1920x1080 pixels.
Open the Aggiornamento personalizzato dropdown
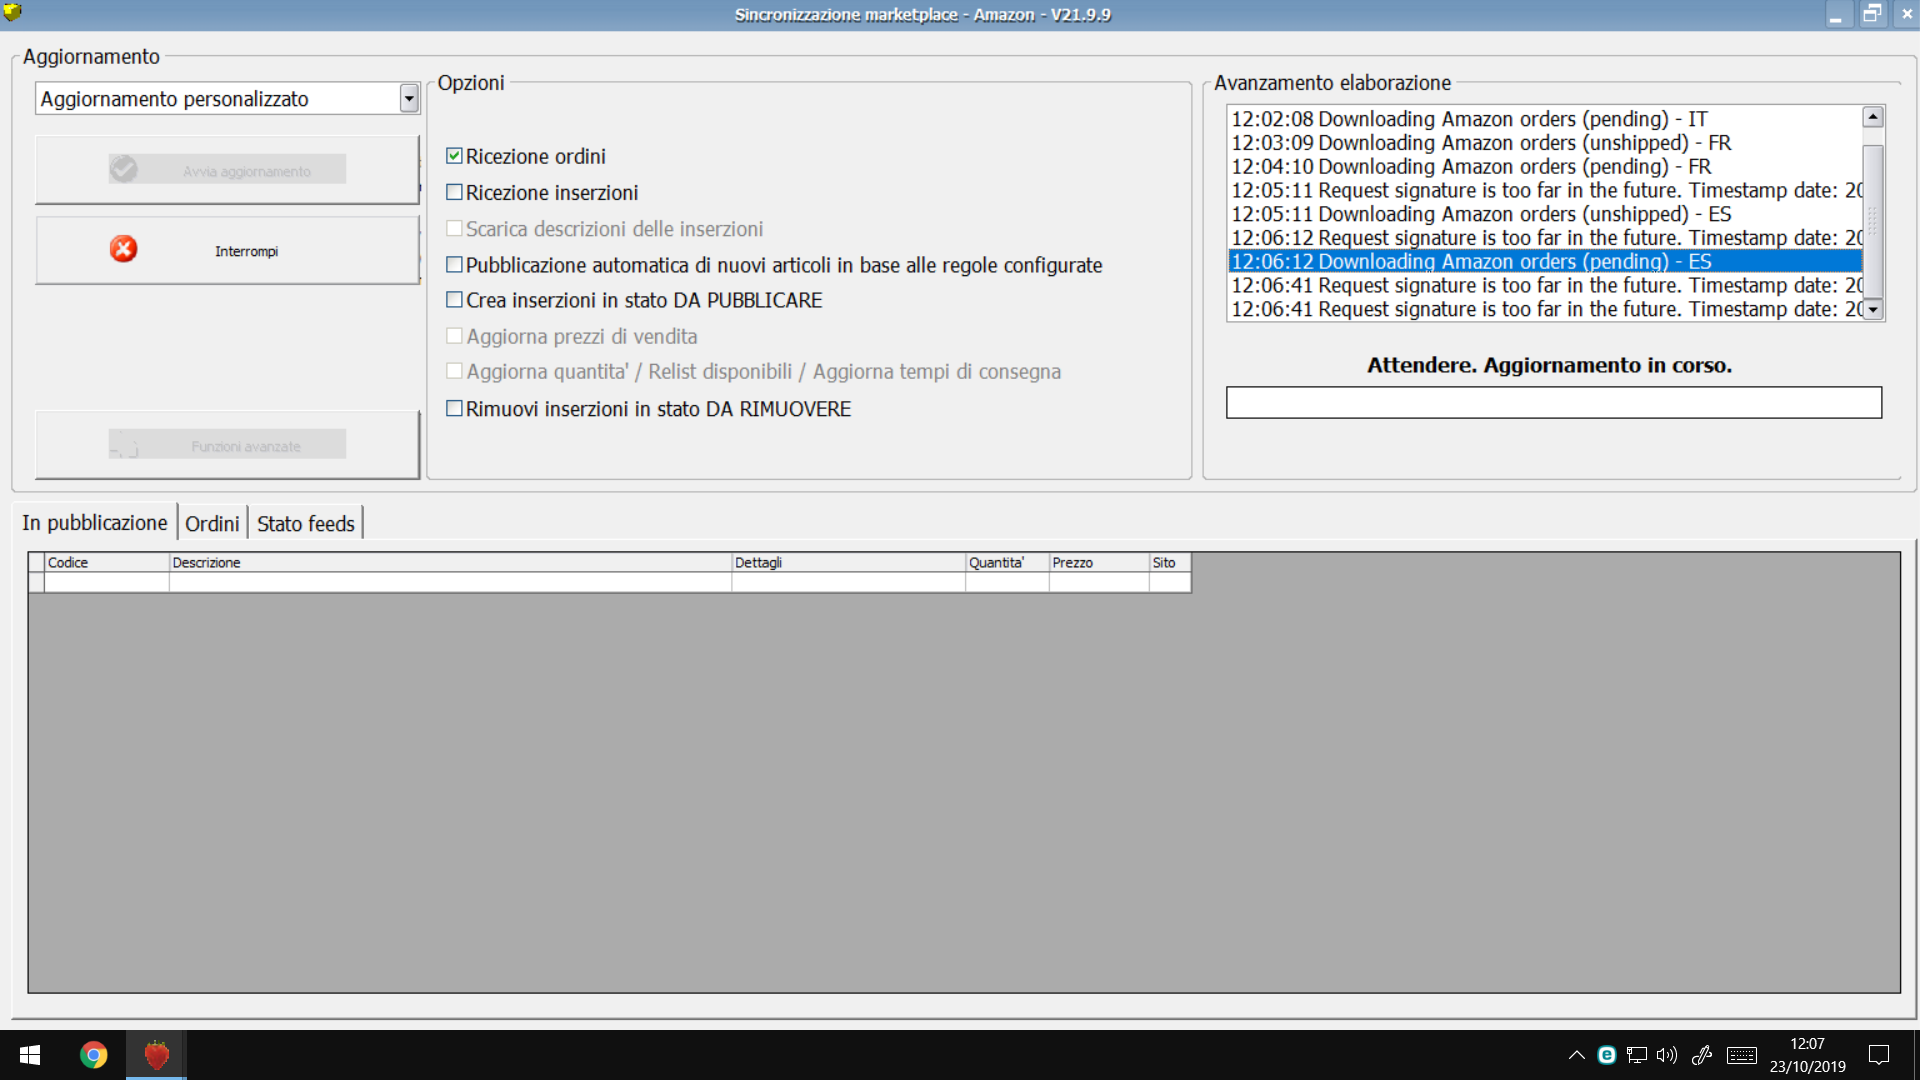pos(408,98)
